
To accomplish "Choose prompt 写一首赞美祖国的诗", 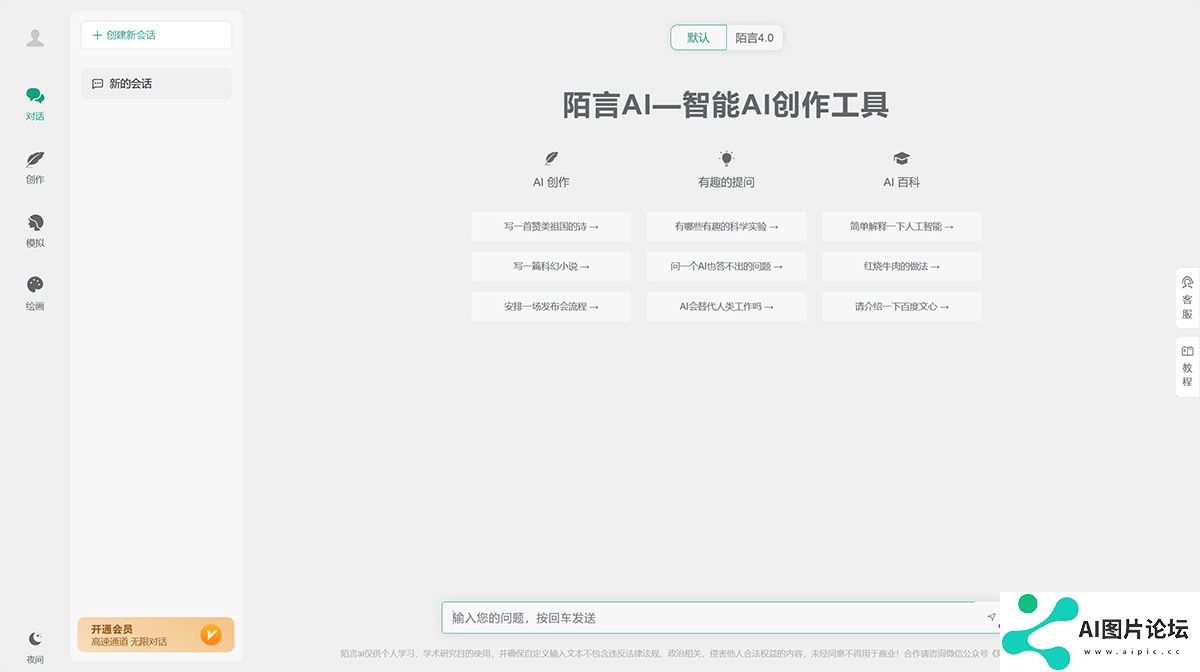I will [551, 227].
